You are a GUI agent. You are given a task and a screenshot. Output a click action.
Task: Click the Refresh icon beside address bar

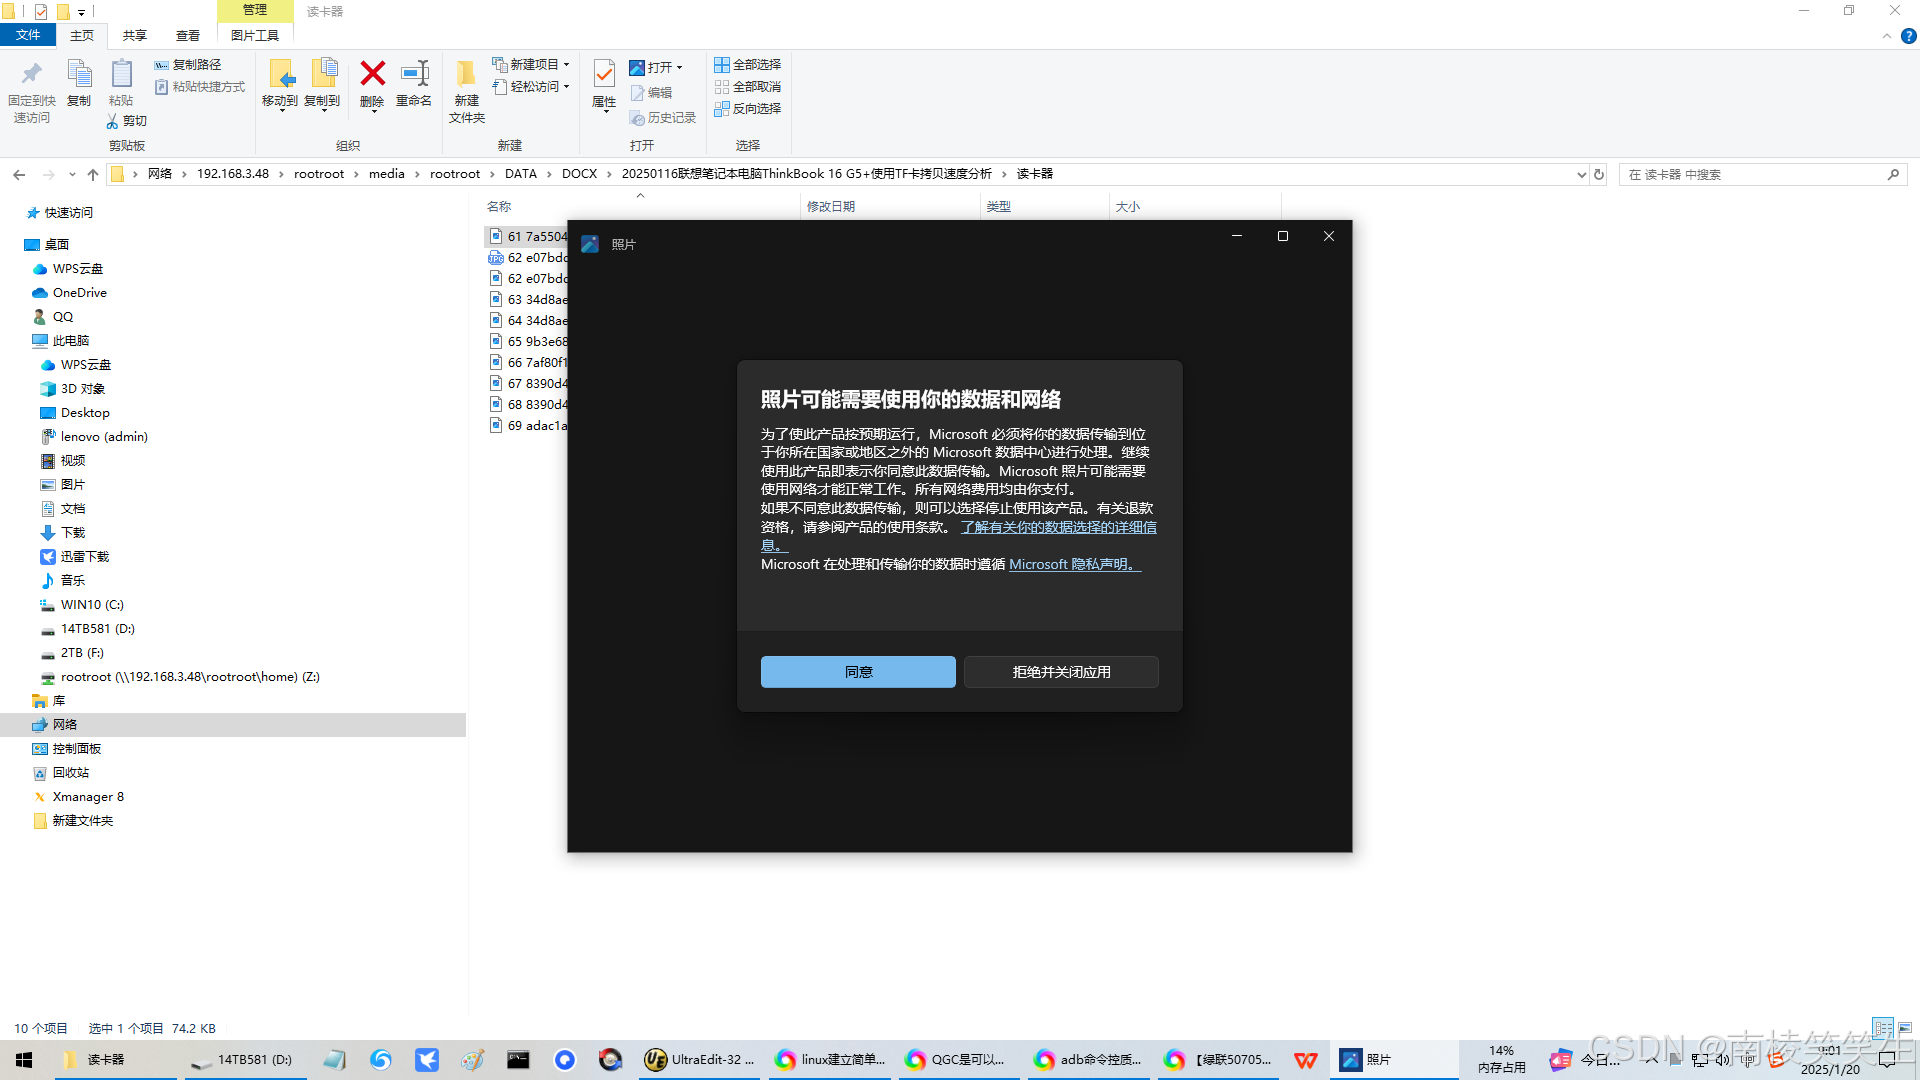(x=1599, y=174)
